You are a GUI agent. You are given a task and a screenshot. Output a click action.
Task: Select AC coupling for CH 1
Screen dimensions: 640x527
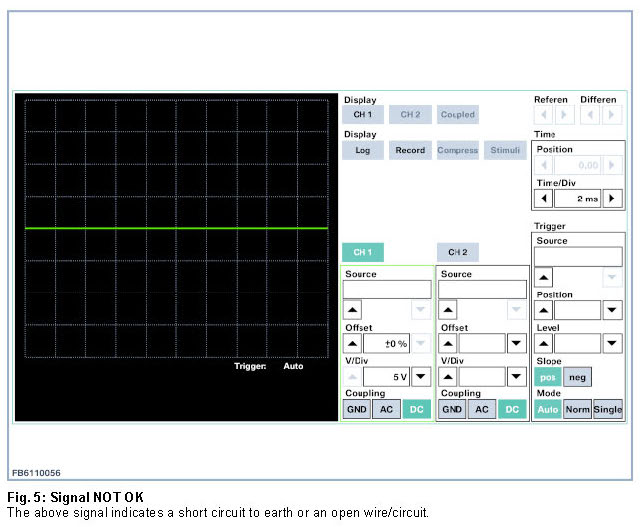pos(386,410)
